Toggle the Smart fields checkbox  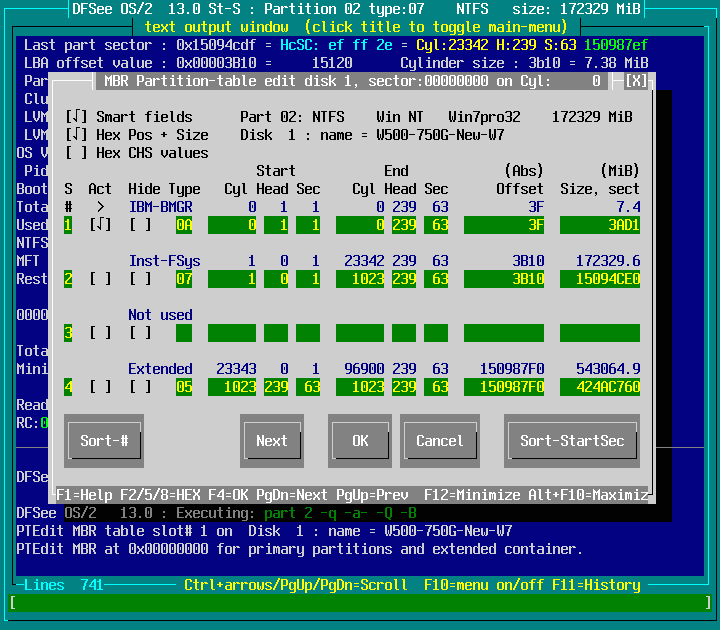[x=76, y=117]
